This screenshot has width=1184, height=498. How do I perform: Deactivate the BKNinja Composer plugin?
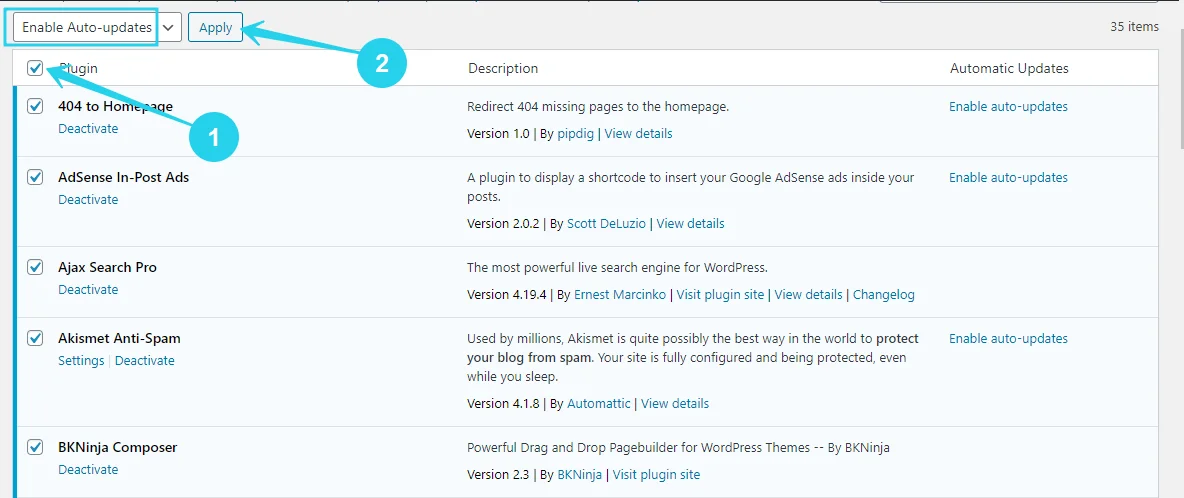point(88,469)
